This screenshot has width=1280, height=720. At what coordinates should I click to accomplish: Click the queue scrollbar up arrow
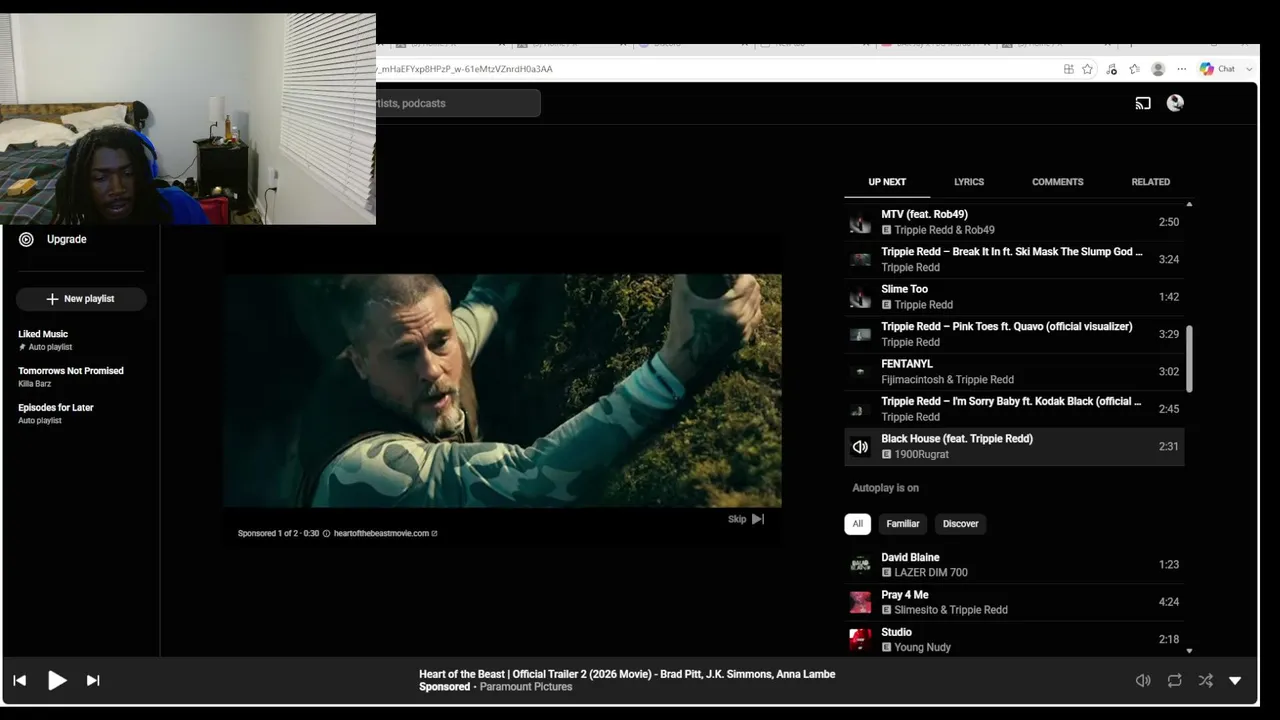click(1189, 205)
